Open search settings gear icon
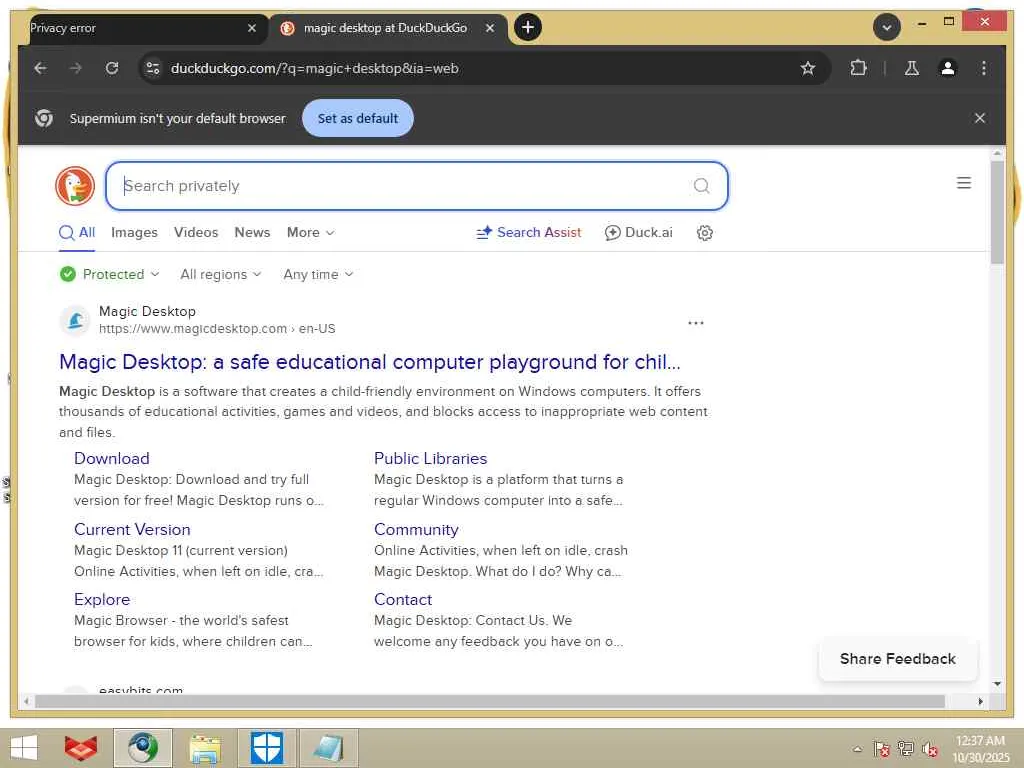This screenshot has height=768, width=1024. pos(704,232)
